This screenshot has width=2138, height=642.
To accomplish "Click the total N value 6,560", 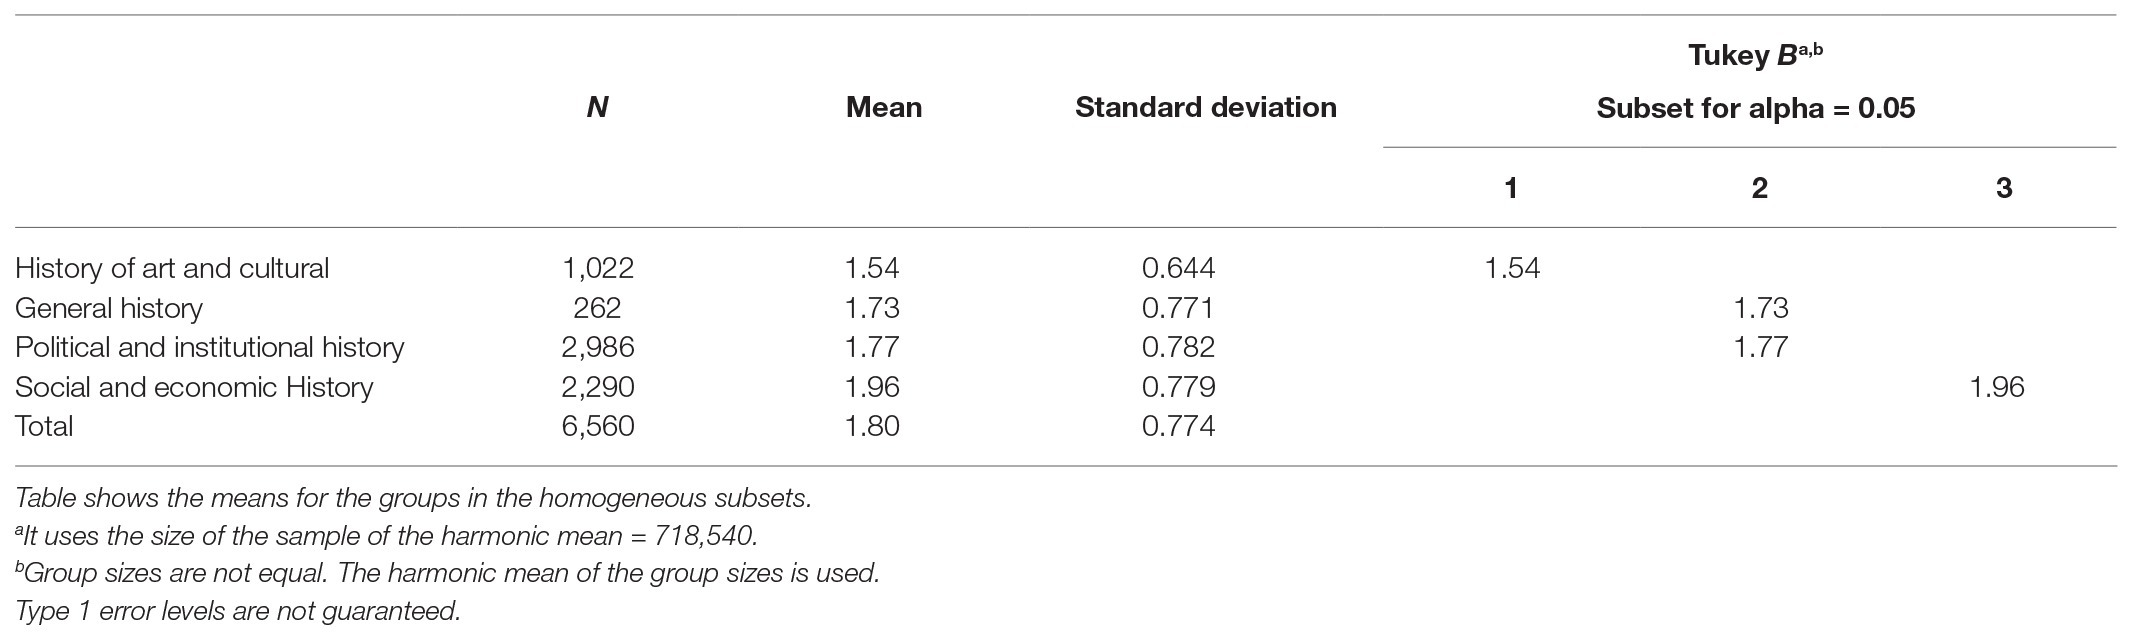I will click(598, 426).
